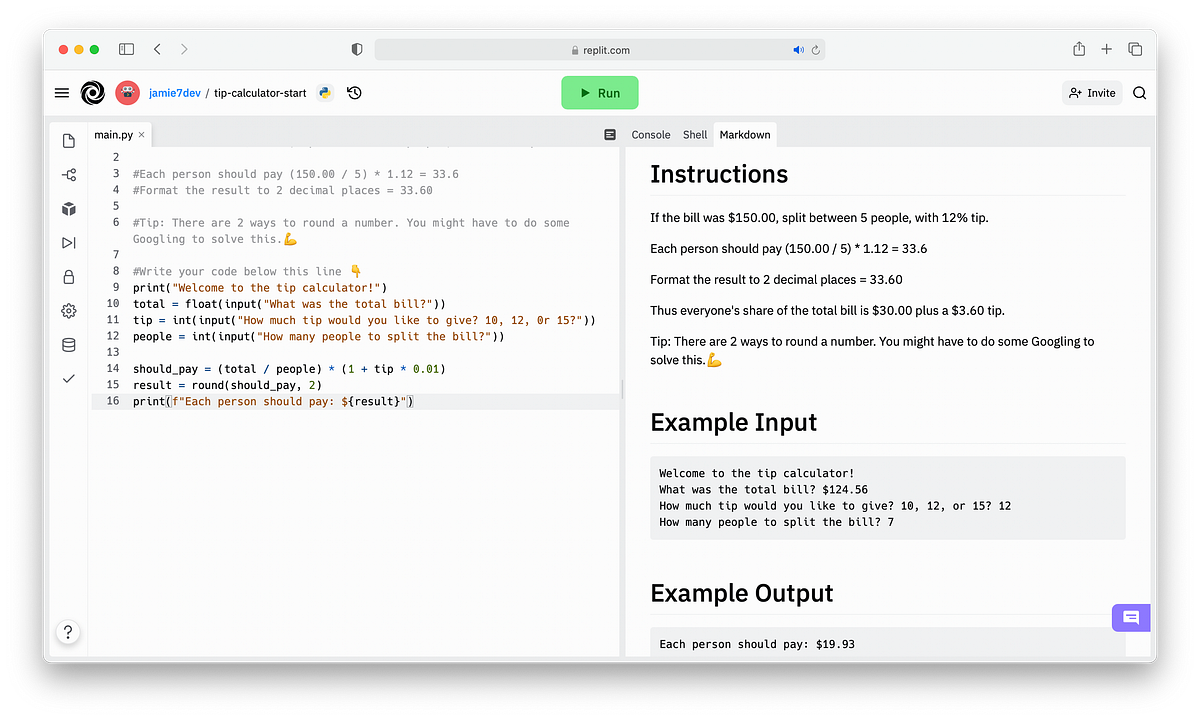Invite a collaborator

1091,92
